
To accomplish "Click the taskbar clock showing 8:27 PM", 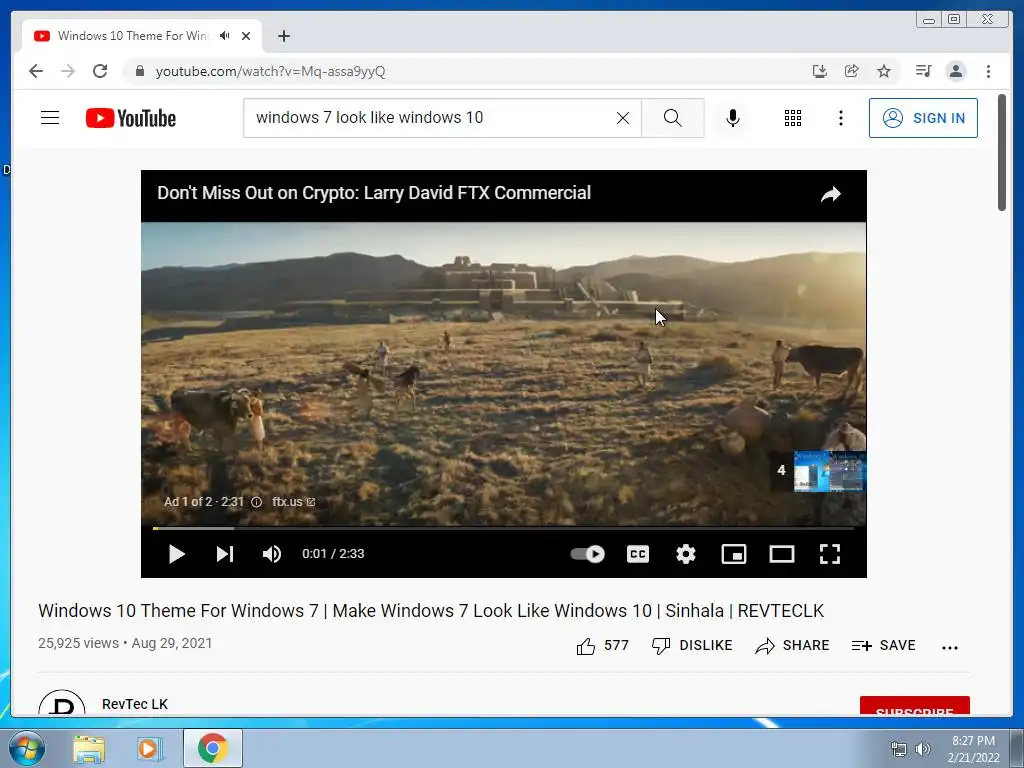I will coord(973,748).
